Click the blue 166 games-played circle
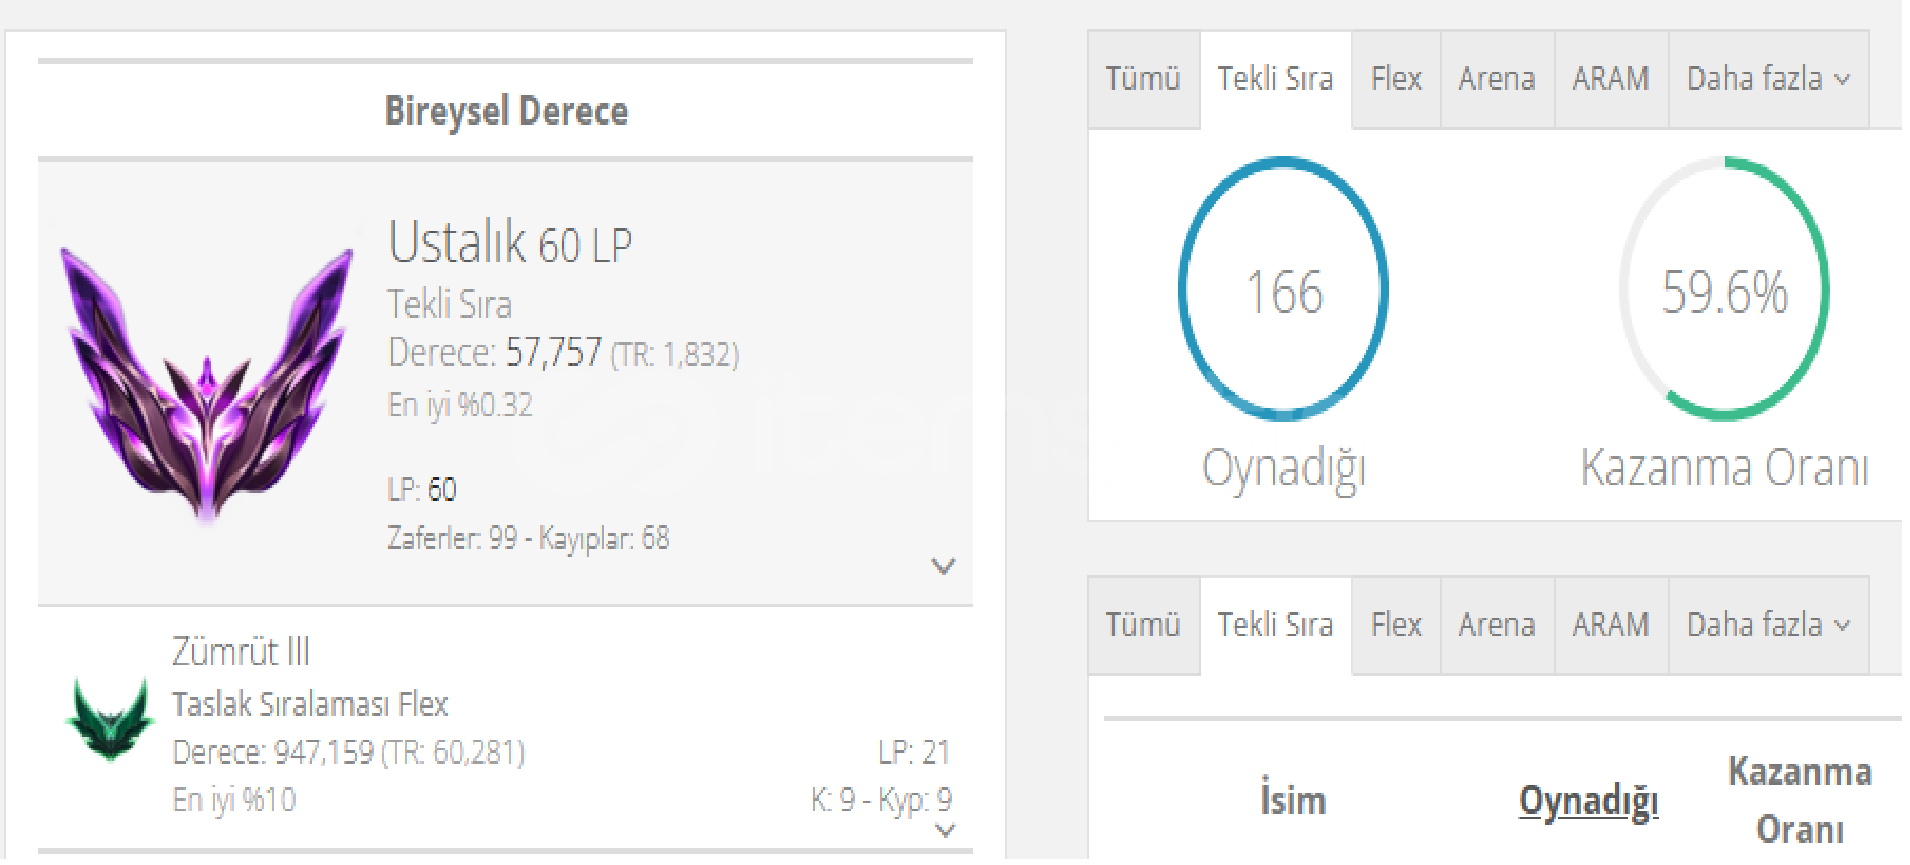 (x=1284, y=290)
